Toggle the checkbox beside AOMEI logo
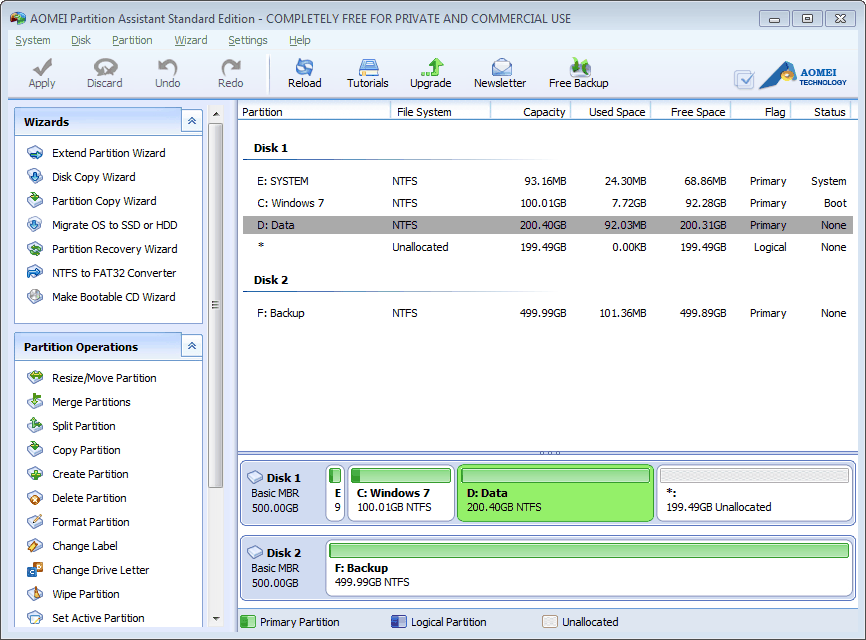This screenshot has height=640, width=866. pos(744,79)
